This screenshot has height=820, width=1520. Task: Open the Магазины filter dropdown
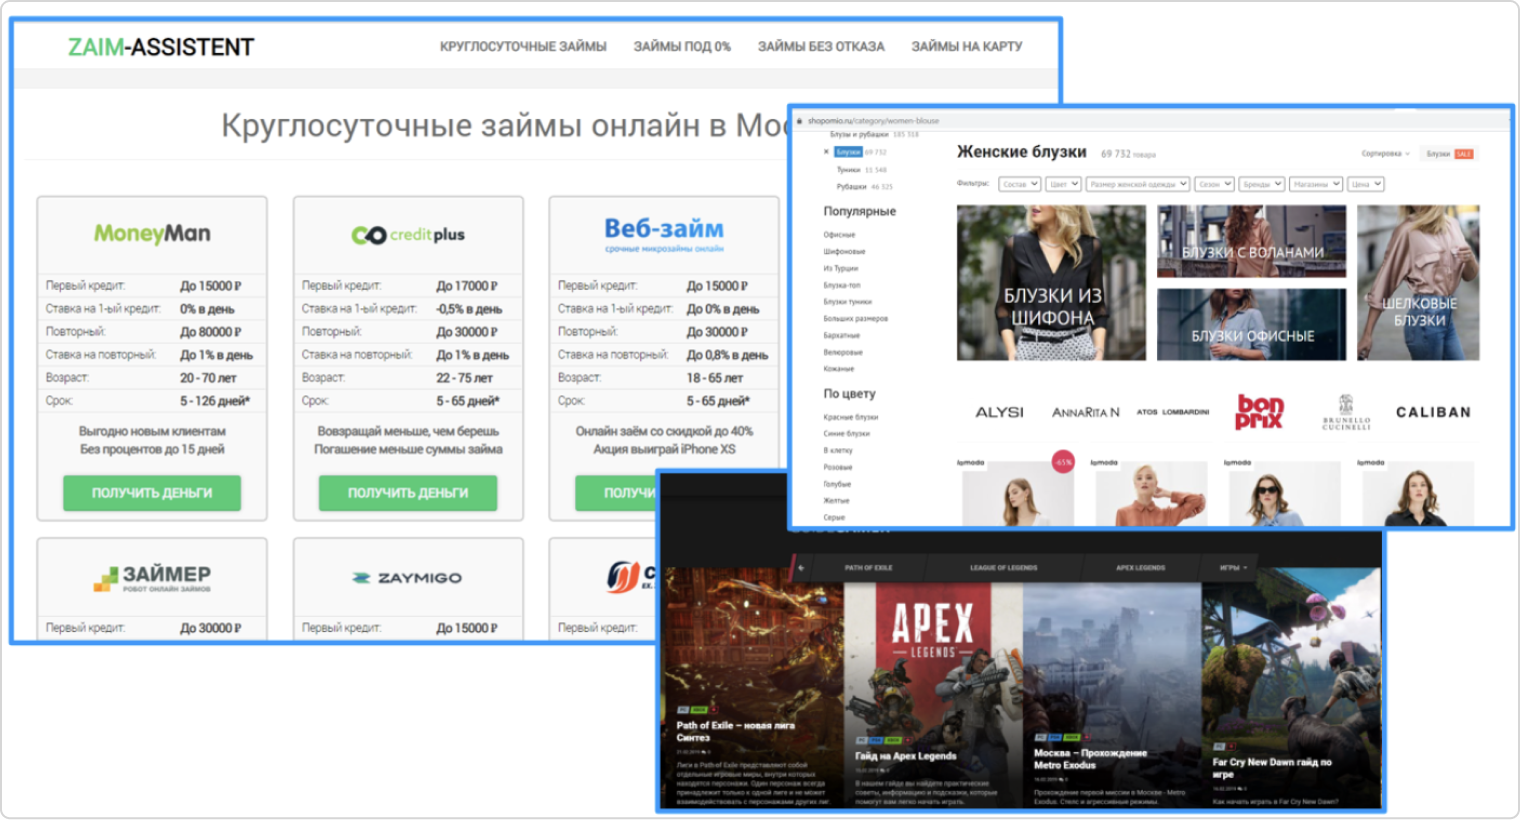[x=1315, y=184]
